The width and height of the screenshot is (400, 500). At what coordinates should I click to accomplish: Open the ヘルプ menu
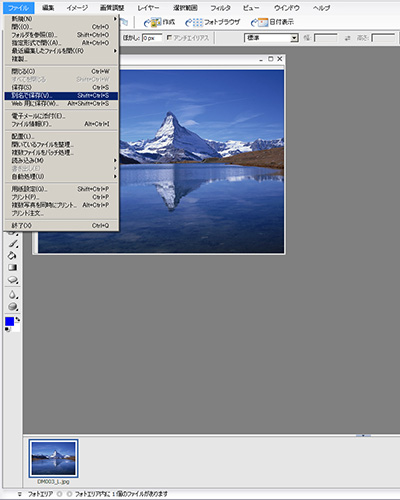(x=322, y=8)
